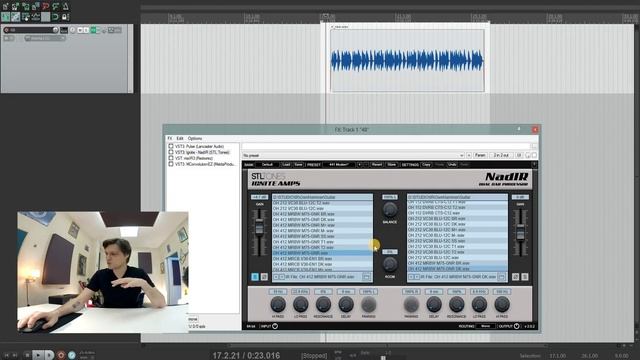Click the left IR folder browse icon
Screen dimensions: 640x360
pyautogui.click(x=366, y=277)
